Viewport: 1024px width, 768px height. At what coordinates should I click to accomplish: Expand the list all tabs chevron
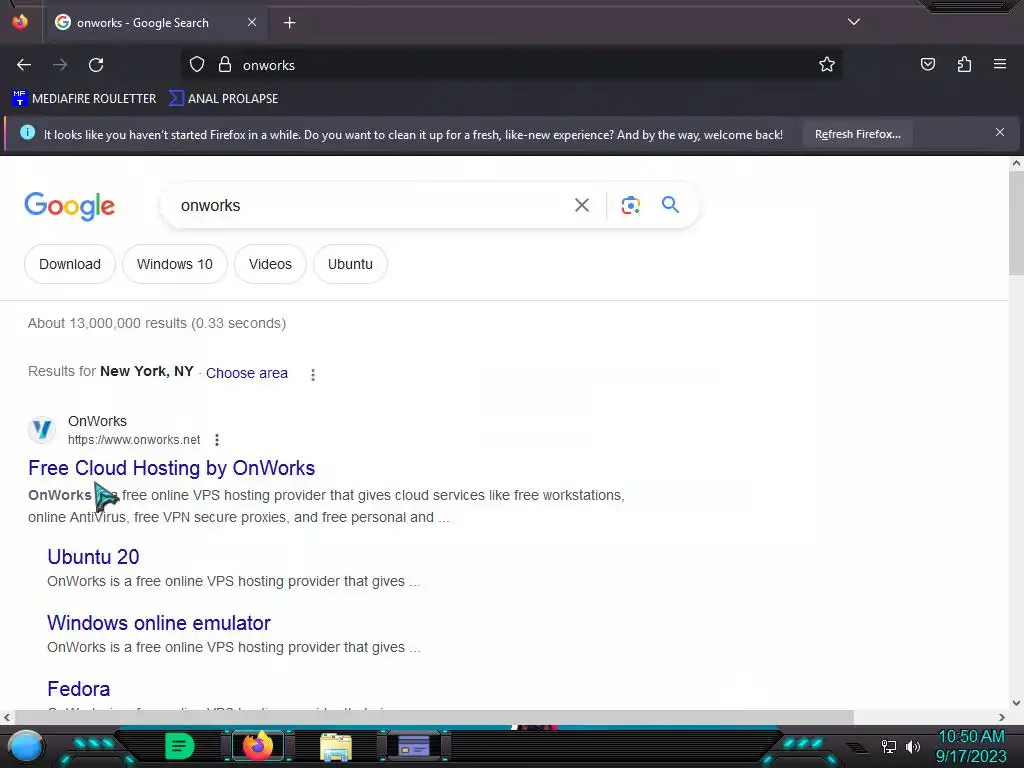coord(854,22)
